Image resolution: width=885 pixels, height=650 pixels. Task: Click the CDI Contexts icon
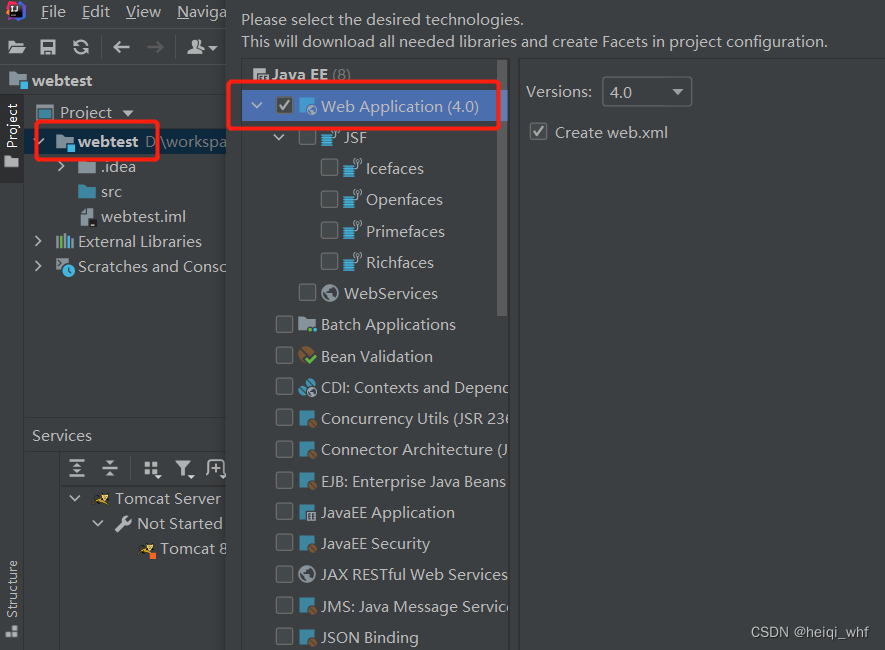308,387
